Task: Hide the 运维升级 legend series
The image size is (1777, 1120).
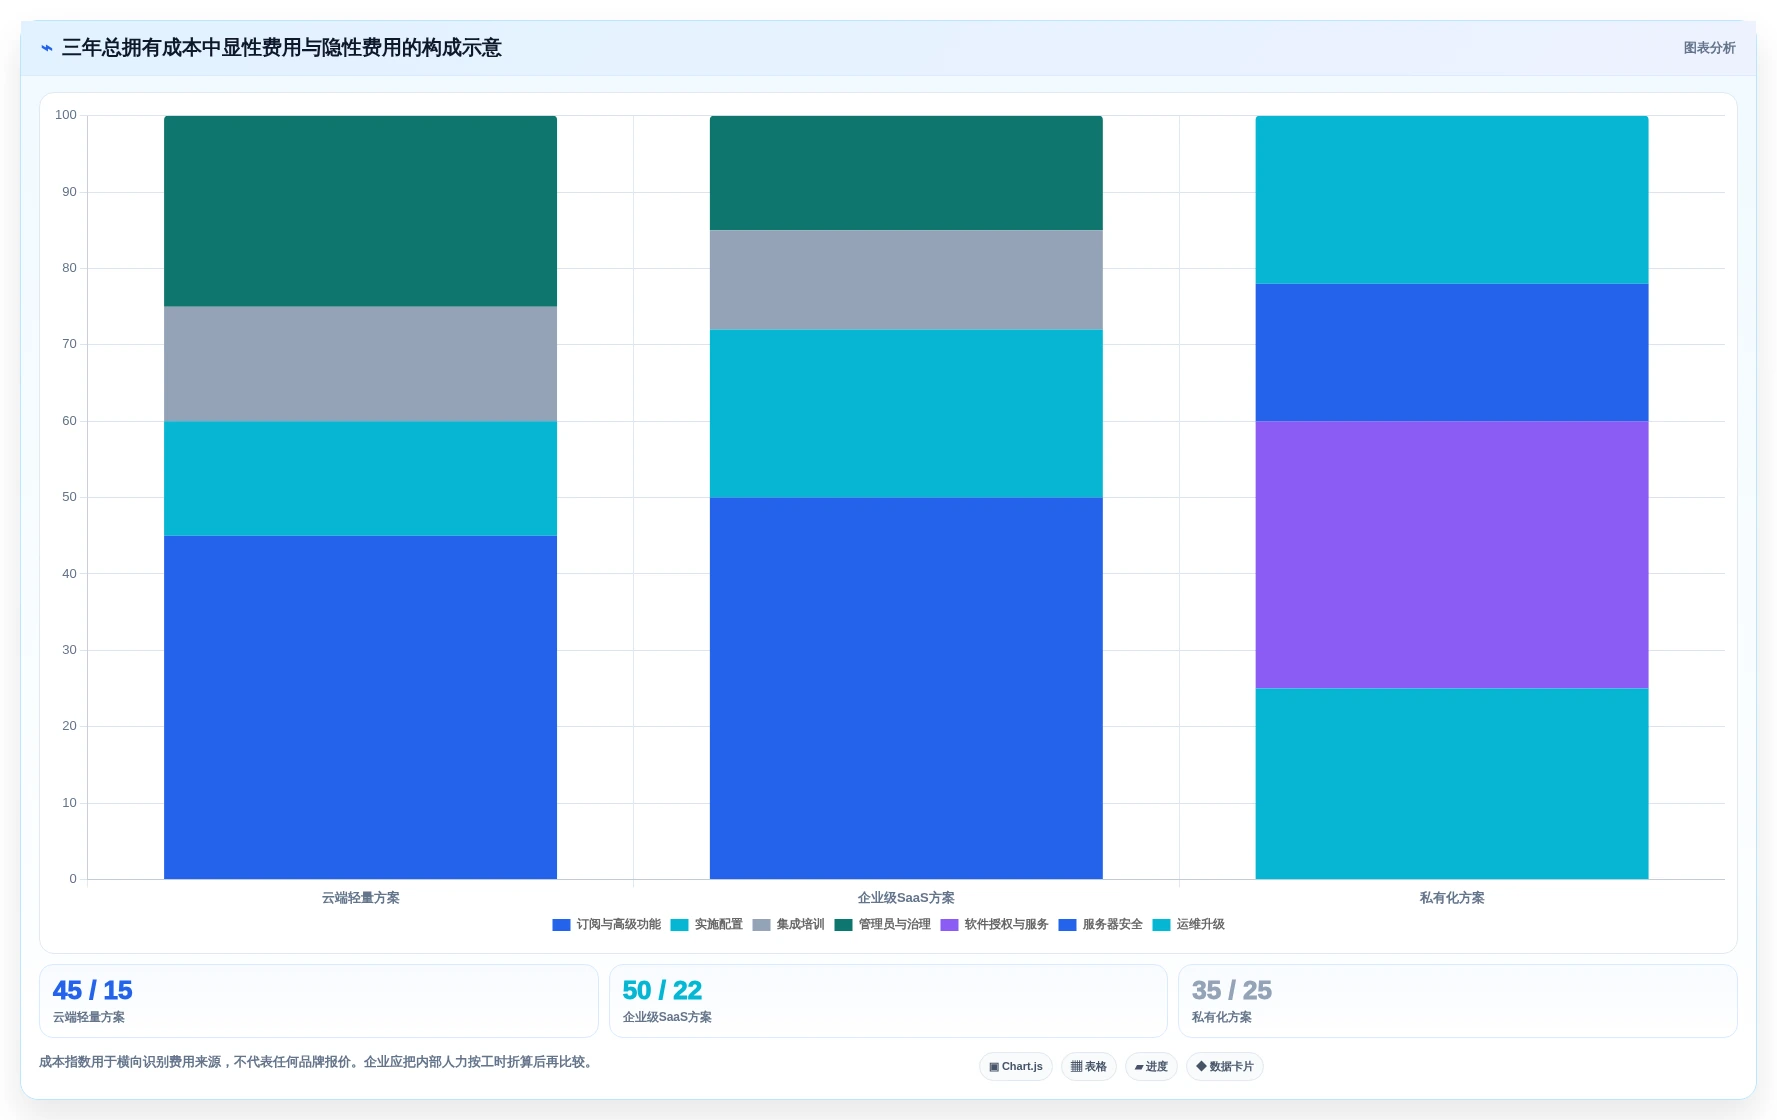Action: pos(1188,925)
